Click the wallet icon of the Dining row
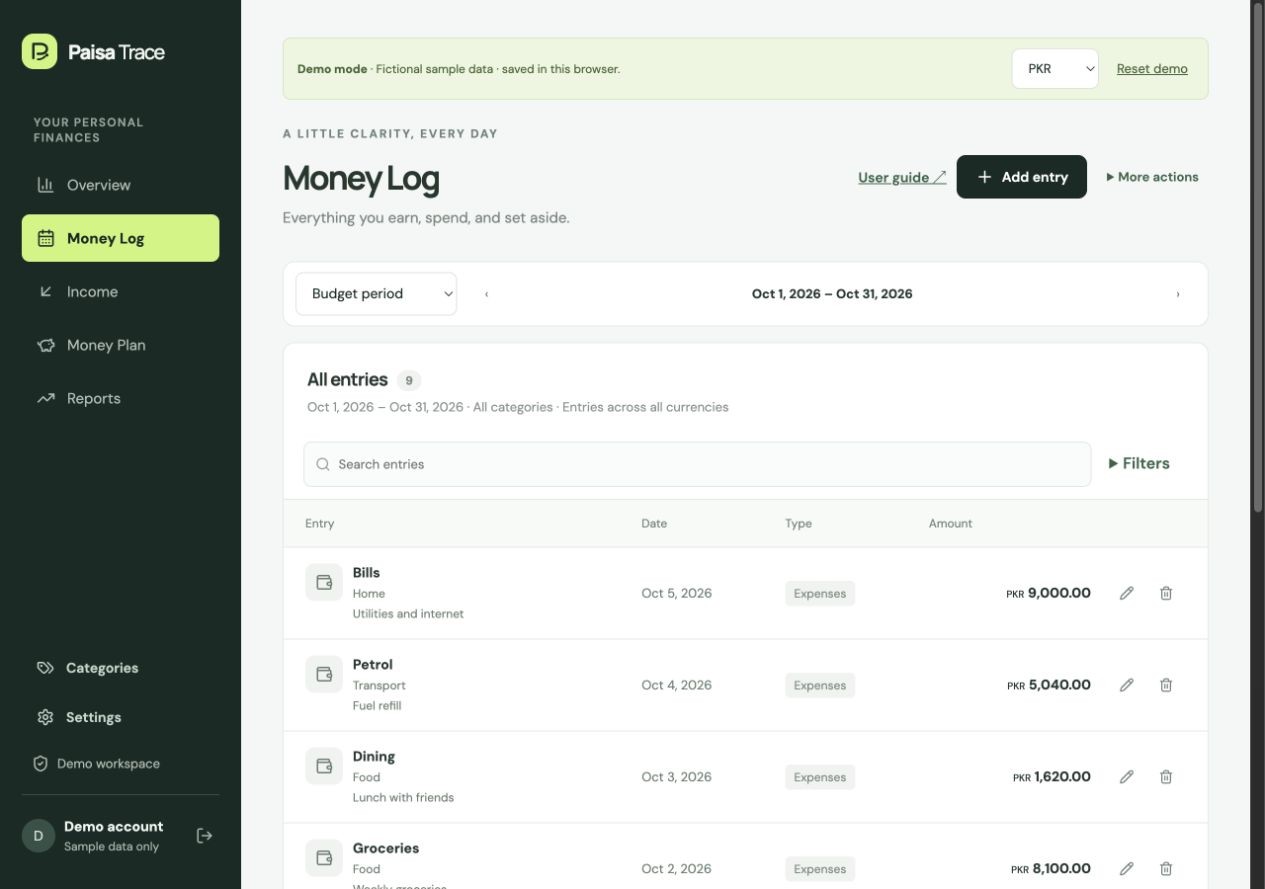The image size is (1265, 889). click(324, 766)
